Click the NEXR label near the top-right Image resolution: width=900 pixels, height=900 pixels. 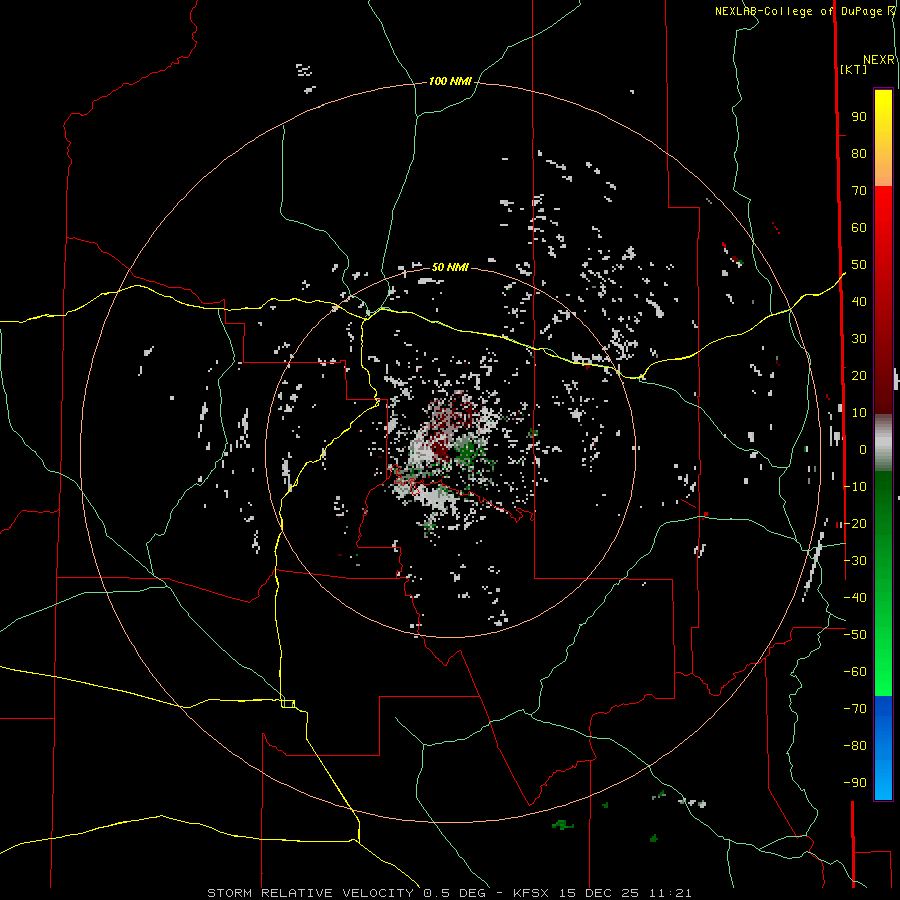[x=879, y=60]
